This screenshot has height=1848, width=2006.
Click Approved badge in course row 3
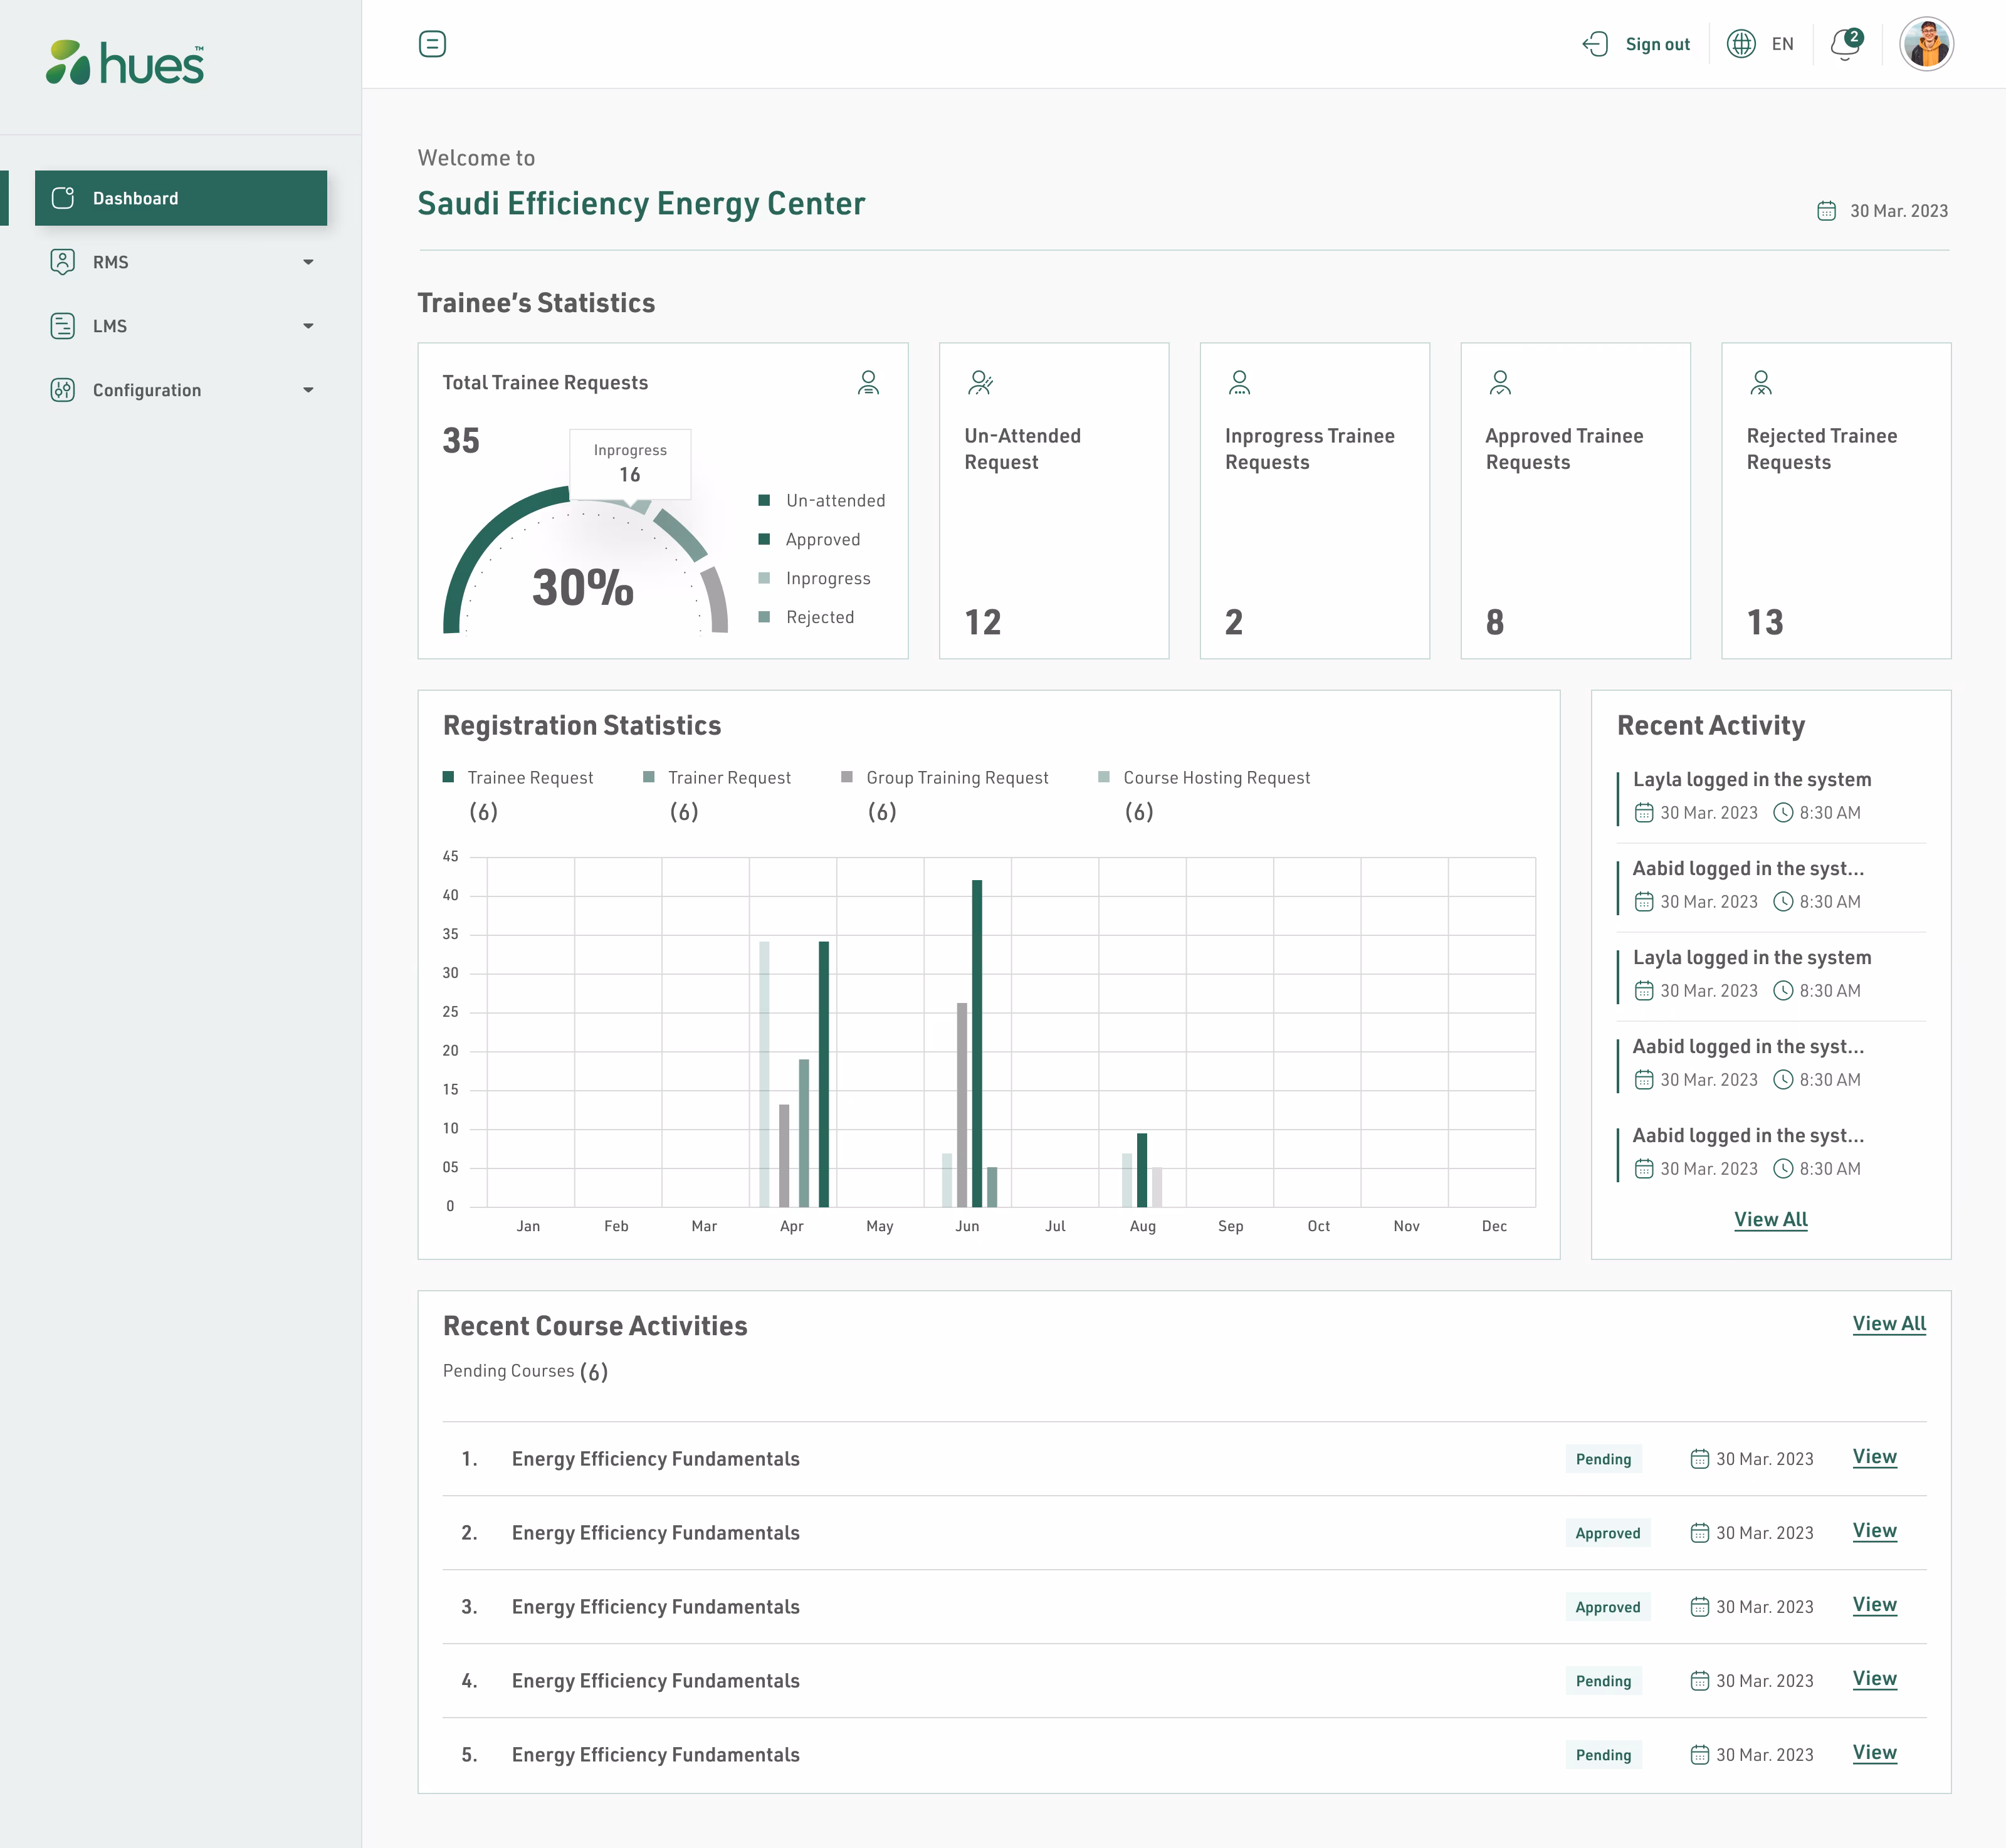coord(1608,1607)
